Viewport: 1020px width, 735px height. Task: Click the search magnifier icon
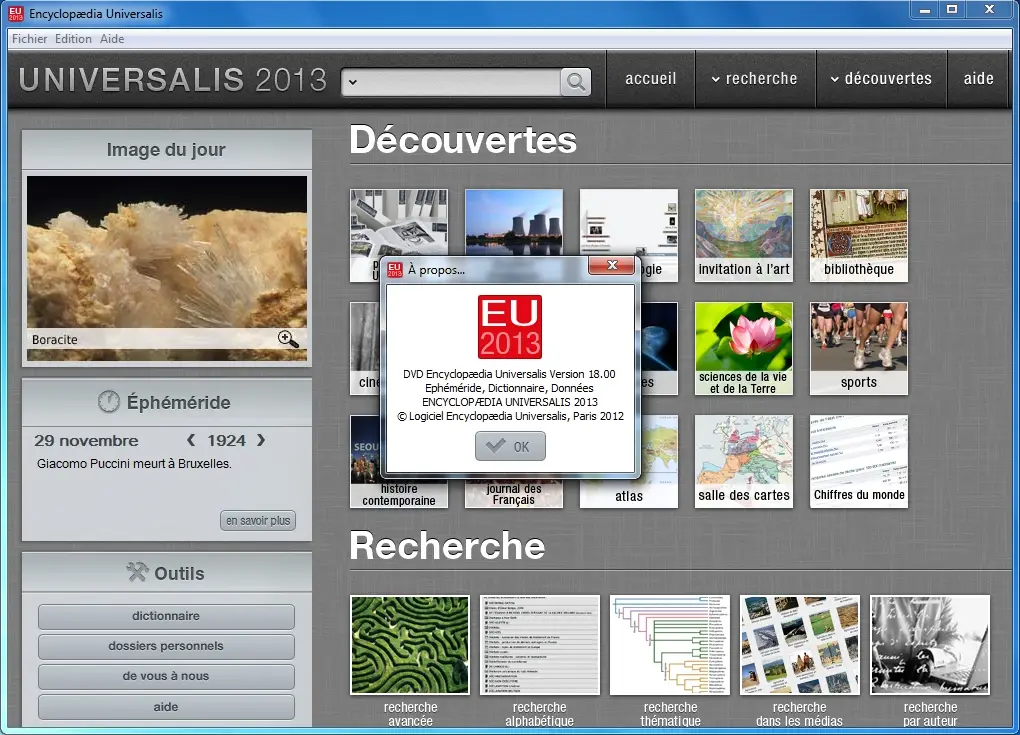[x=575, y=81]
